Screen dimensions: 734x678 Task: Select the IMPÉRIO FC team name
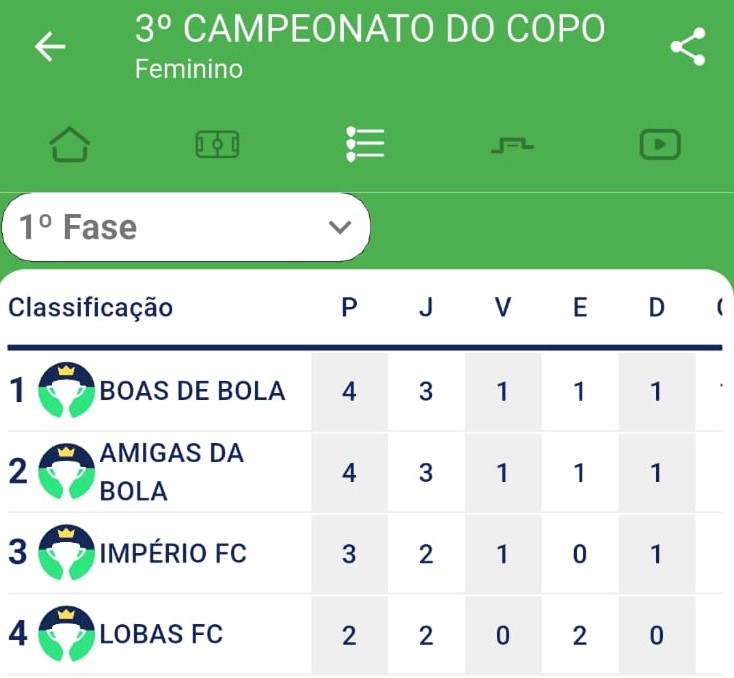173,553
